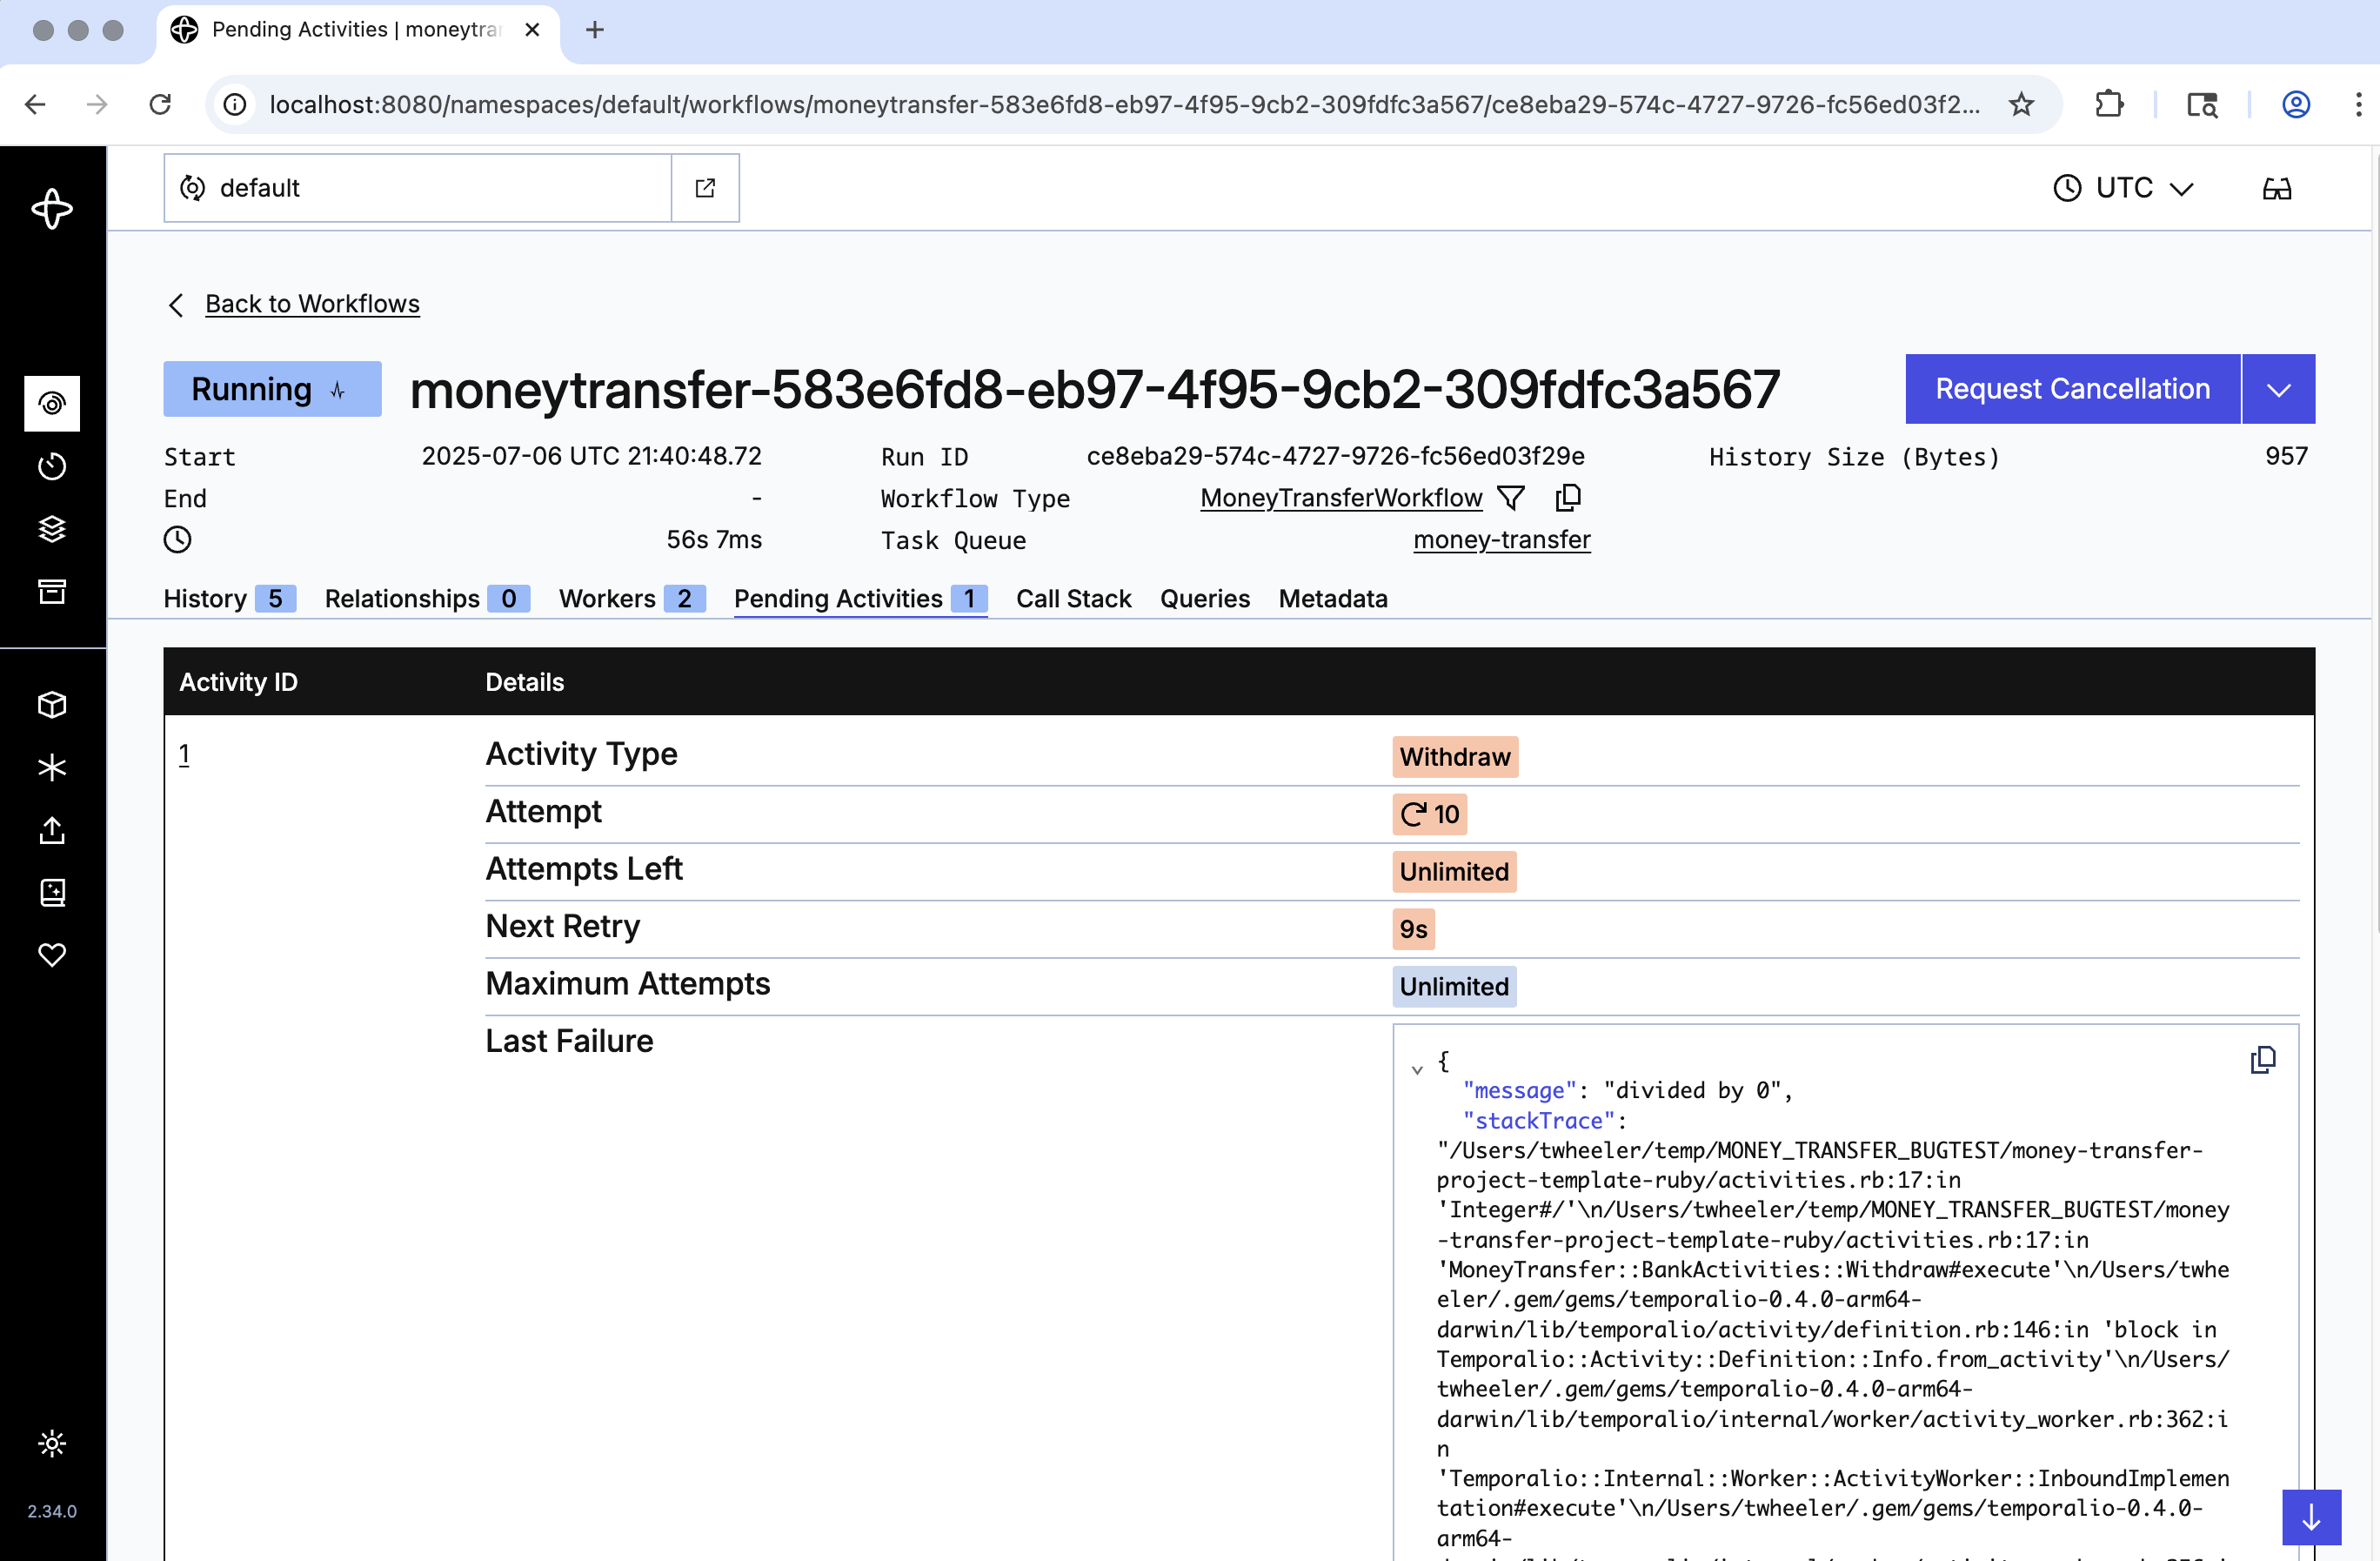Image resolution: width=2380 pixels, height=1561 pixels.
Task: Open the History tab
Action: click(205, 598)
